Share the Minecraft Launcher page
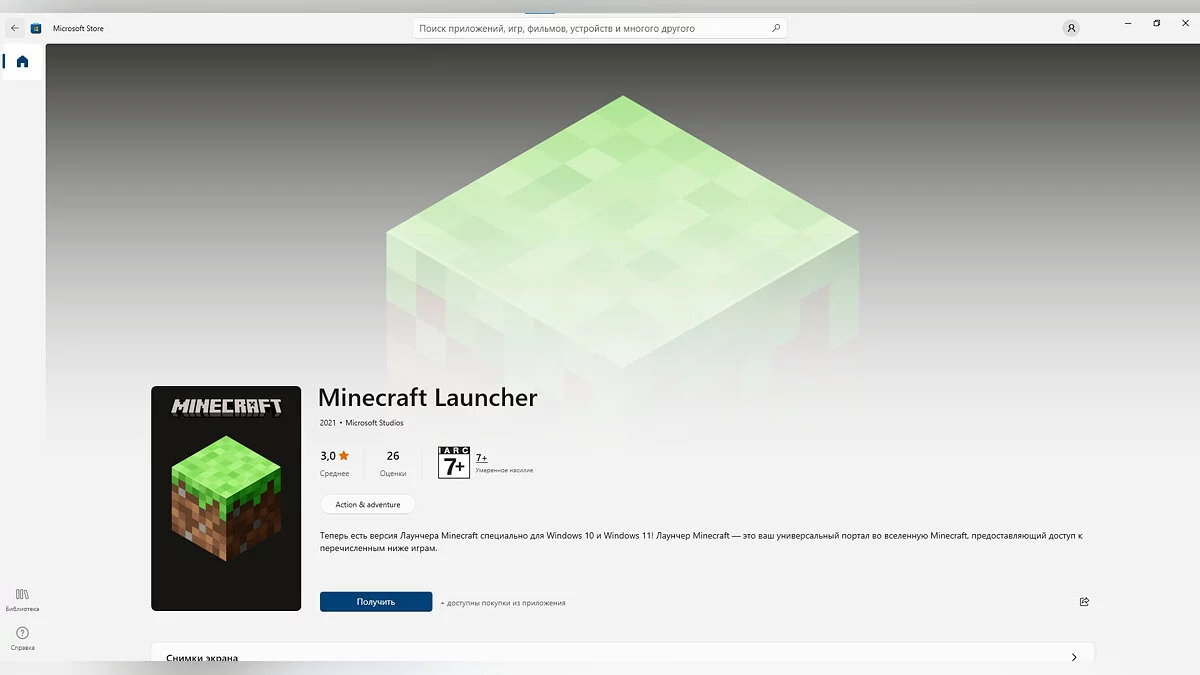Image resolution: width=1200 pixels, height=675 pixels. coord(1084,602)
